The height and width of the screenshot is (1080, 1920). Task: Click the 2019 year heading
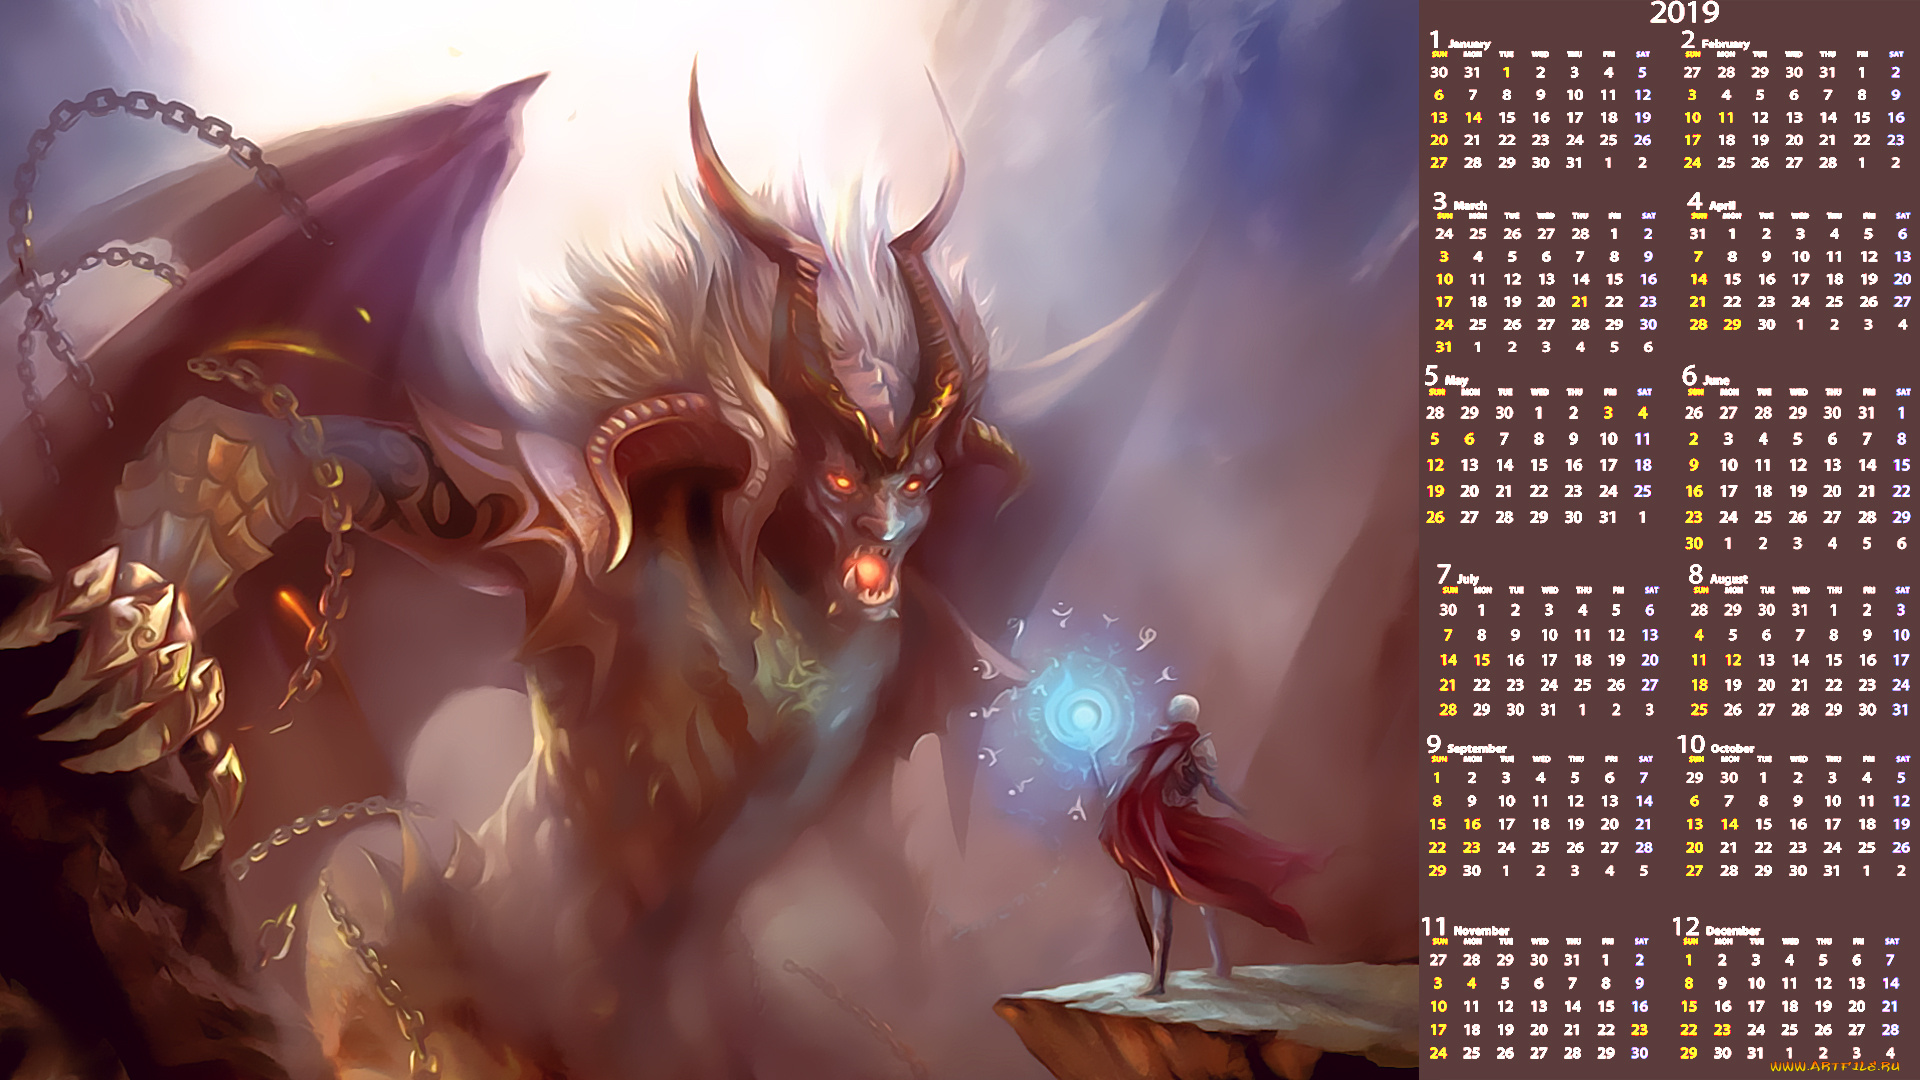point(1684,13)
